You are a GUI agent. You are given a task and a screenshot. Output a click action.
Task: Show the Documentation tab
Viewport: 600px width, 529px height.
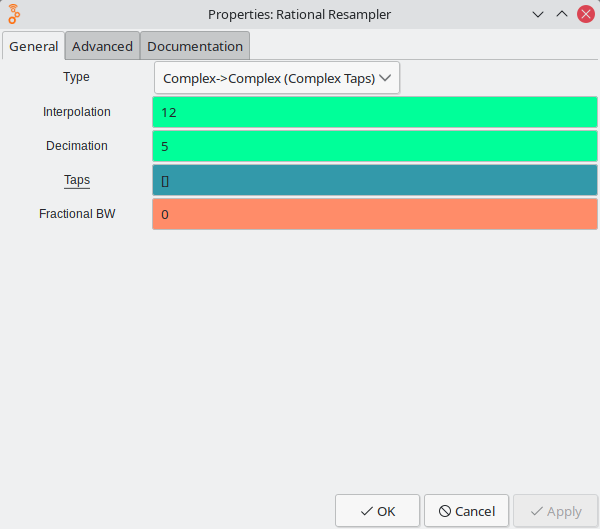point(195,46)
